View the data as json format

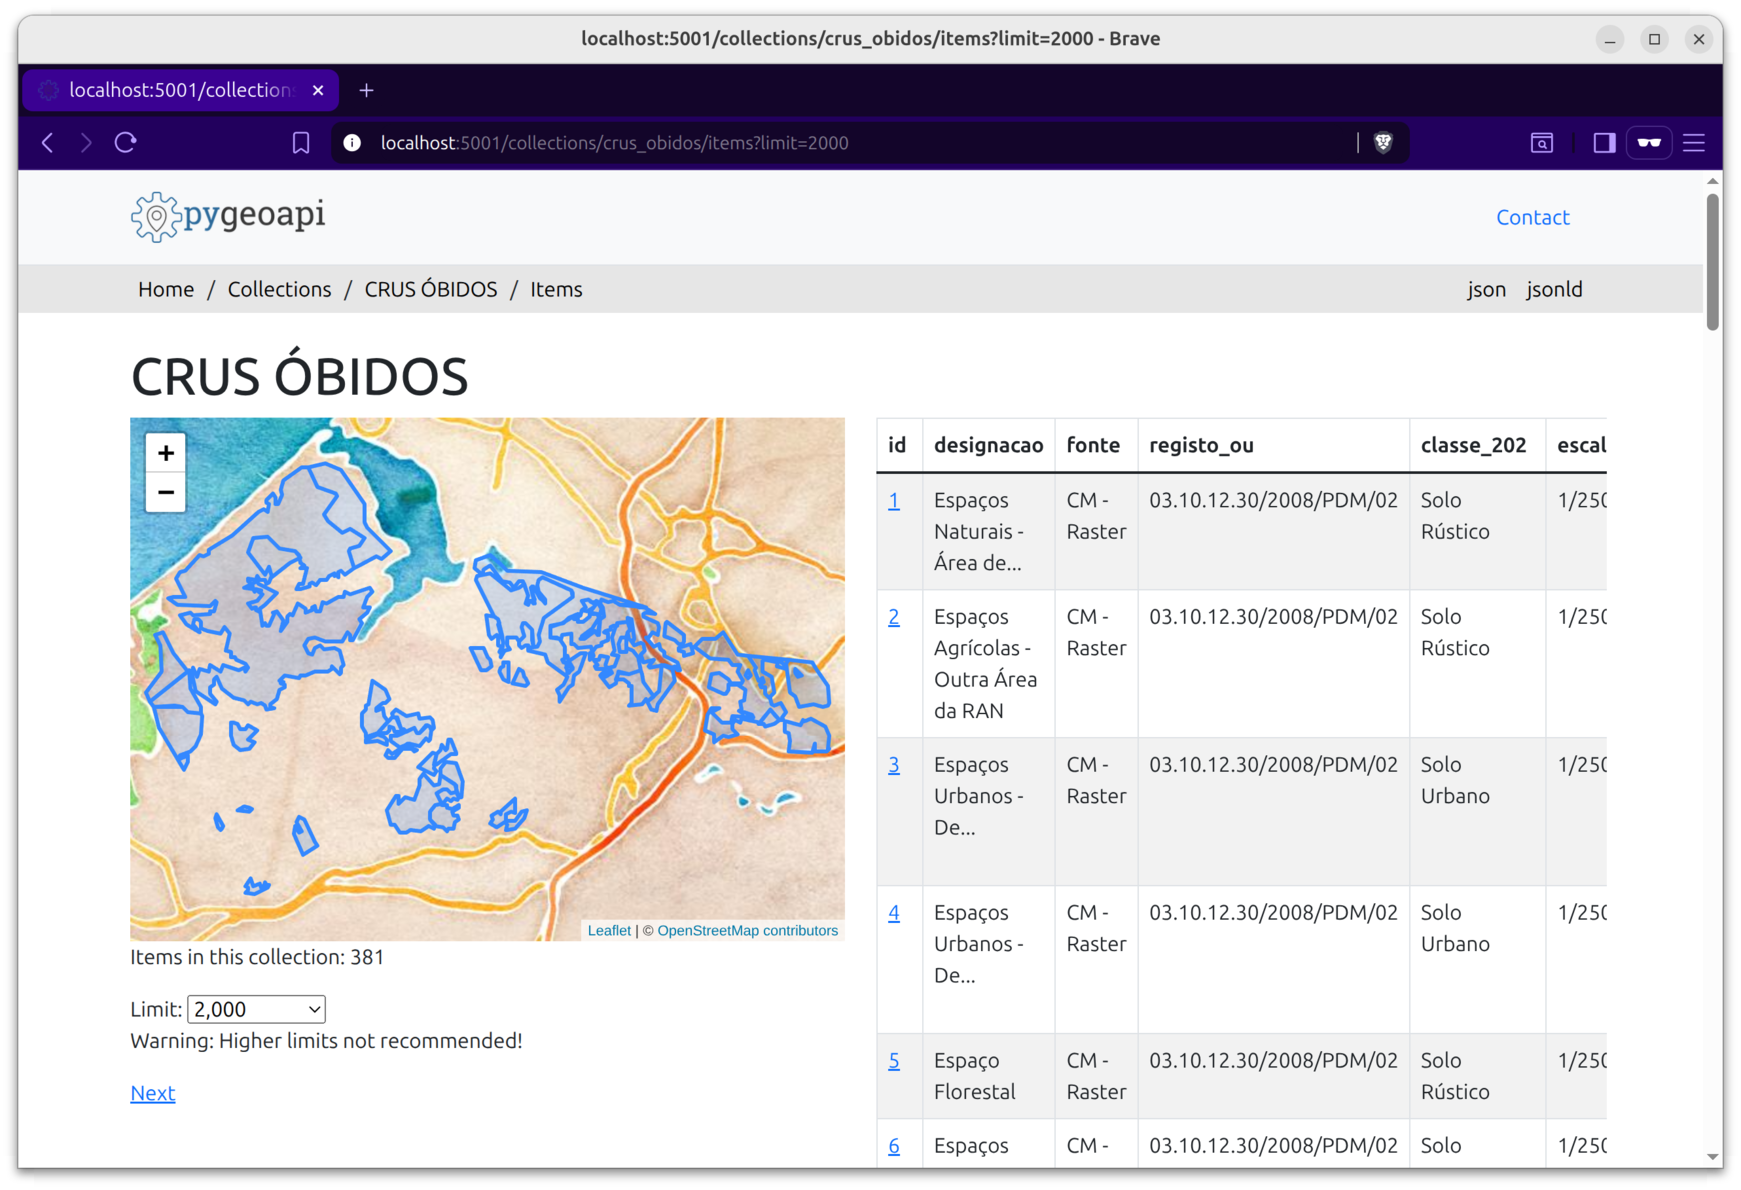tap(1486, 289)
